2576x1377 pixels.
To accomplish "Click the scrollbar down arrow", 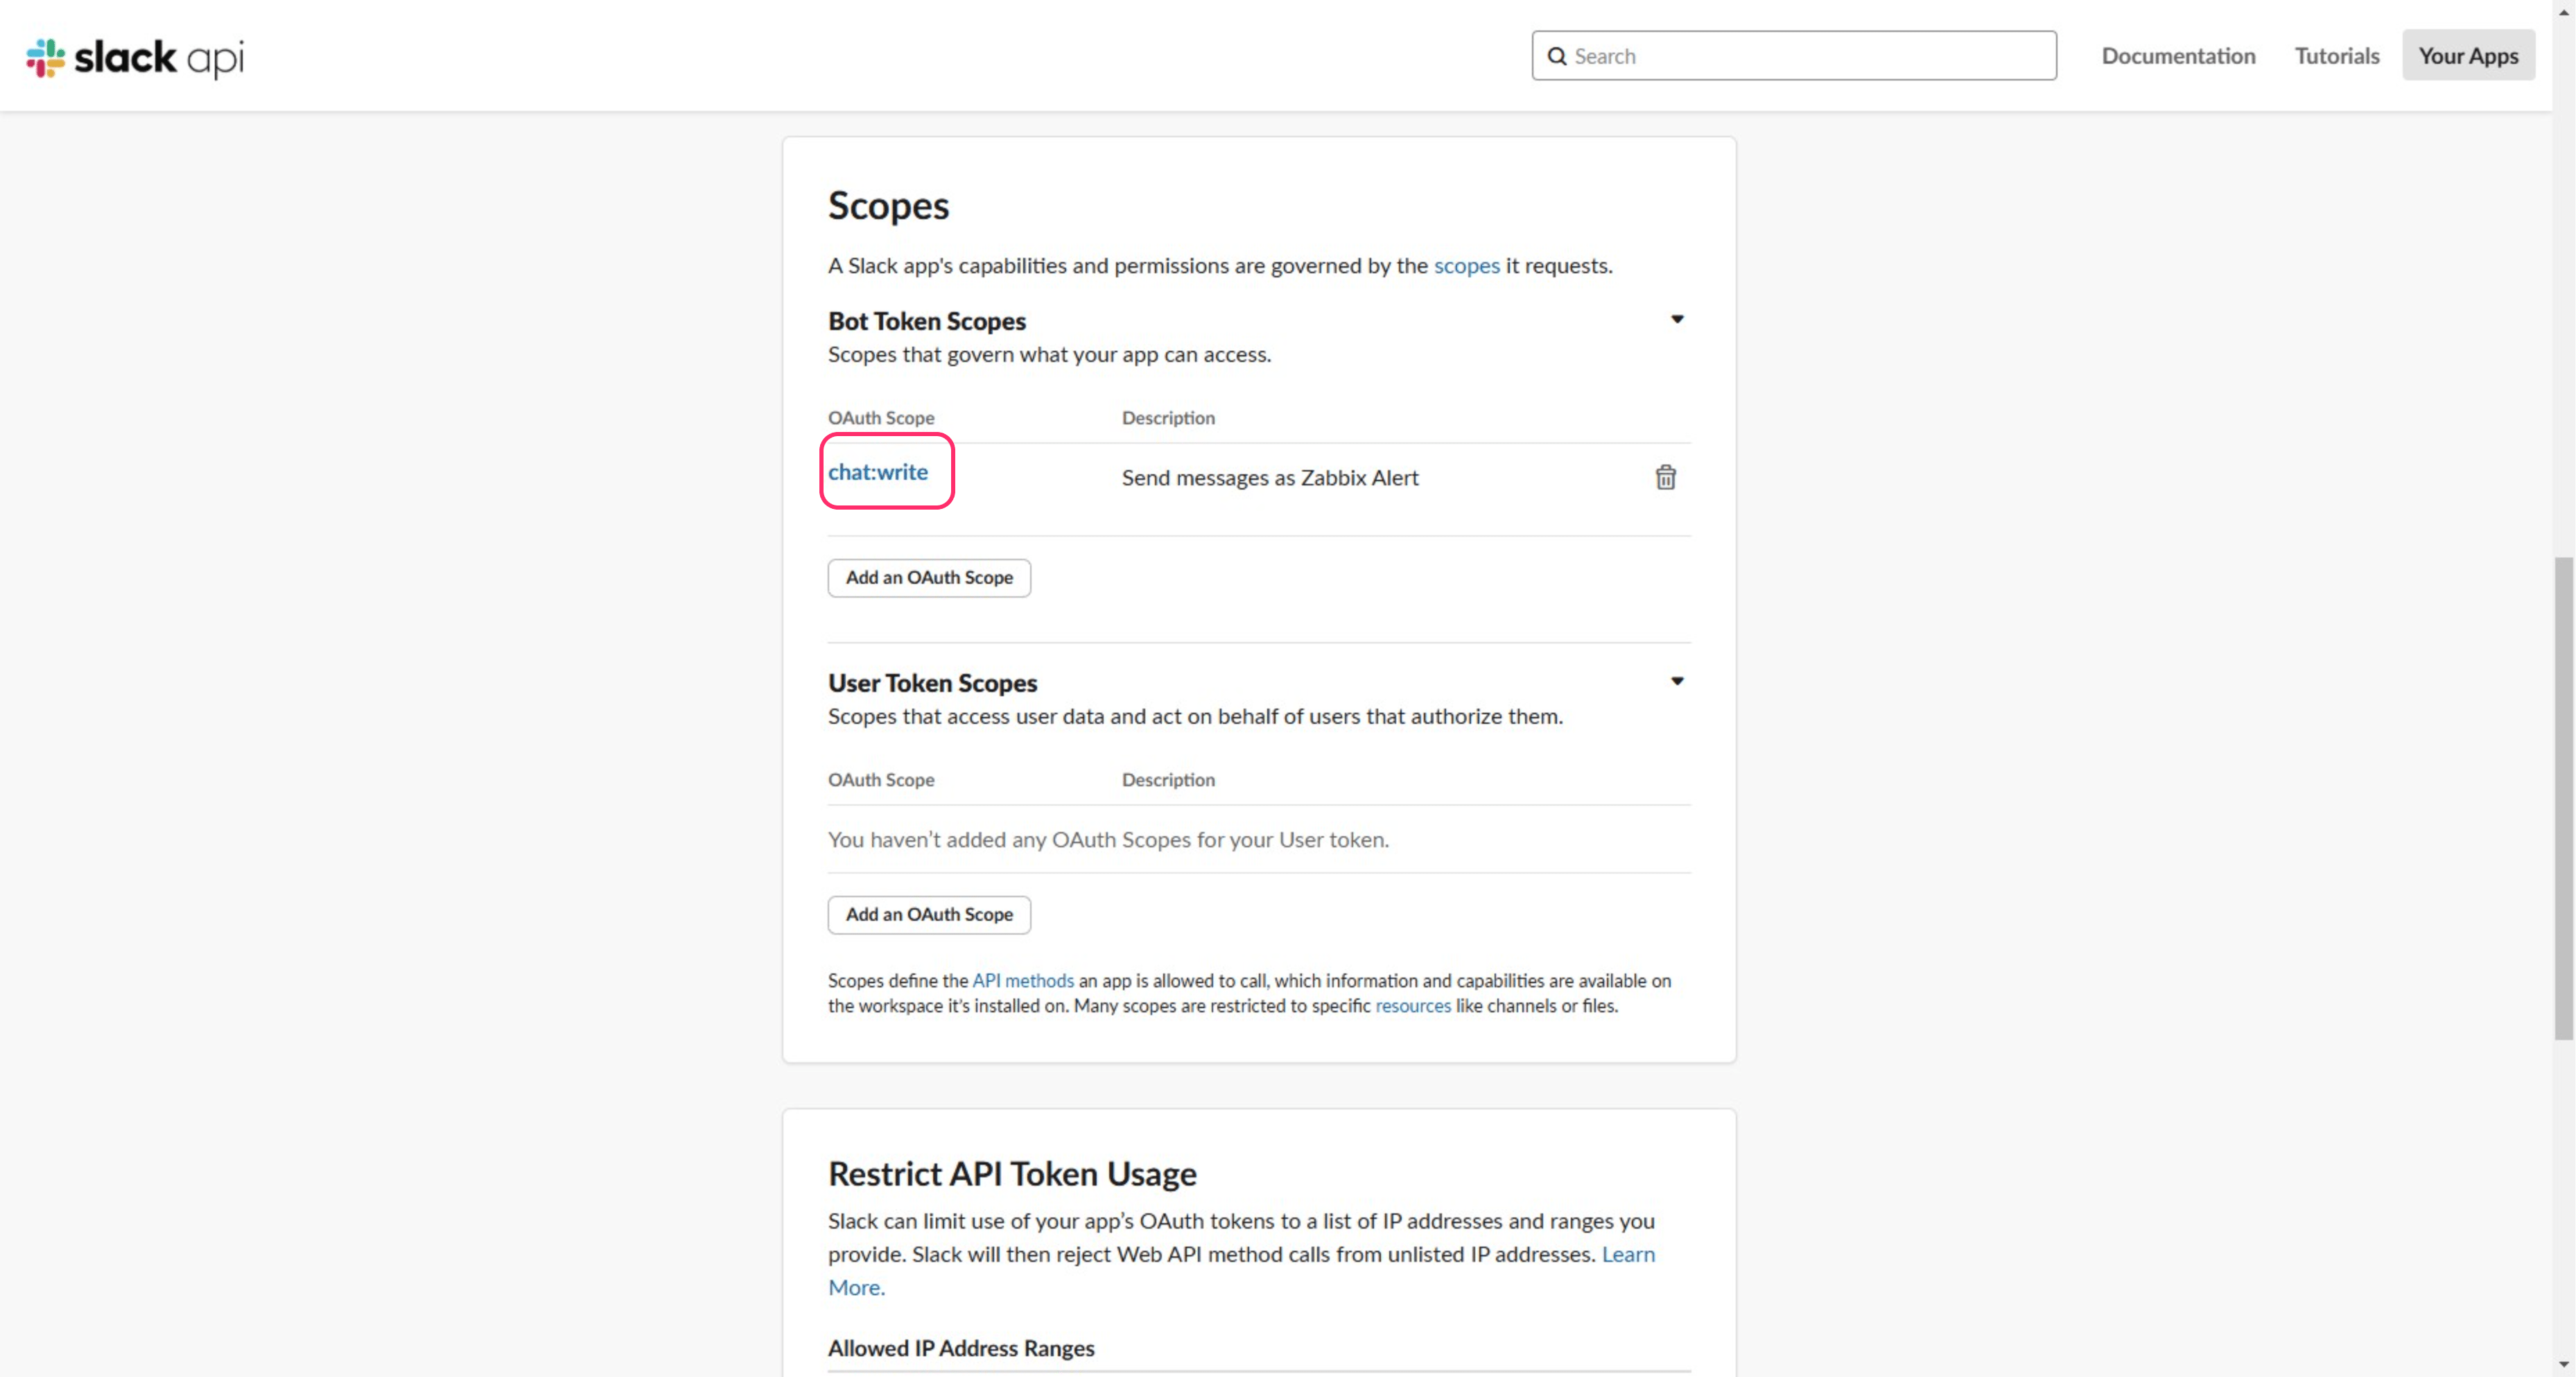I will (x=2563, y=1365).
